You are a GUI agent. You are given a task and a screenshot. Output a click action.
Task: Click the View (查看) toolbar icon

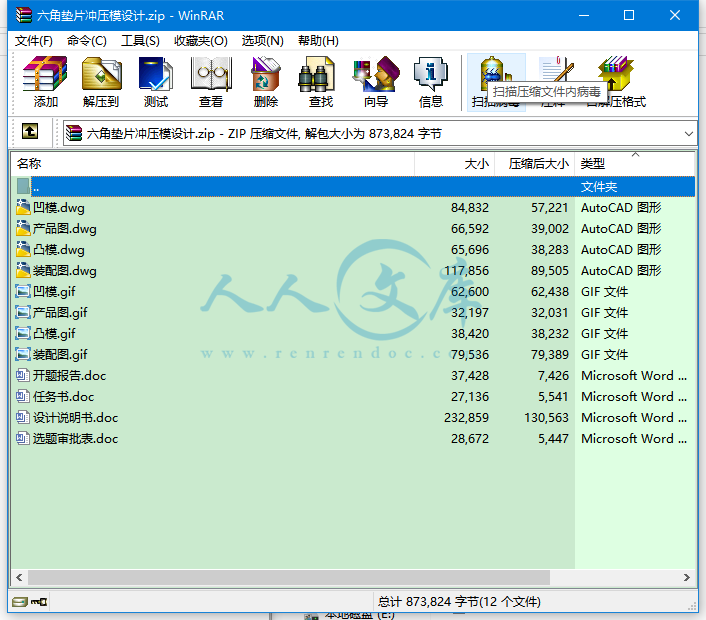pos(211,73)
